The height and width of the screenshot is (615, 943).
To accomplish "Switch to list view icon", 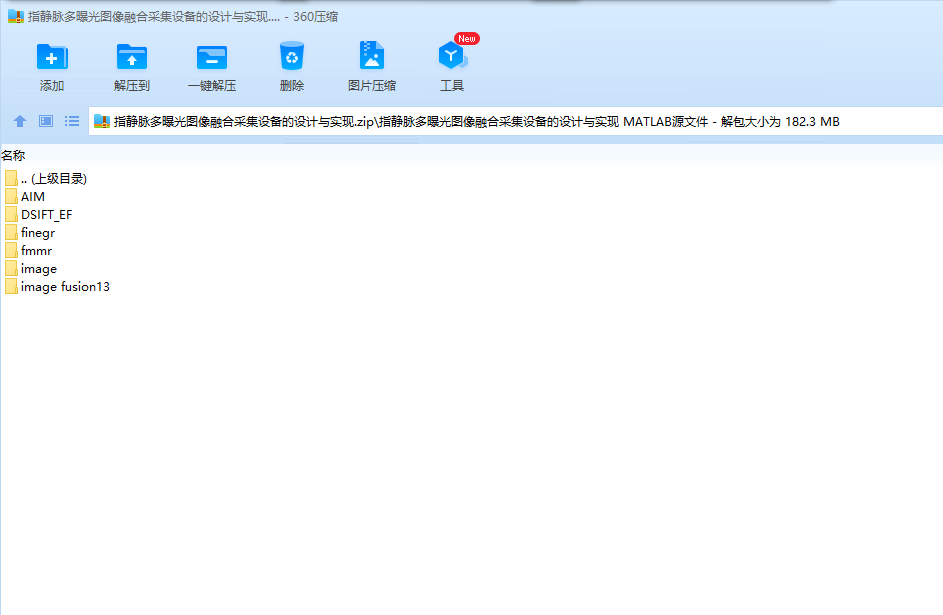I will pyautogui.click(x=72, y=121).
